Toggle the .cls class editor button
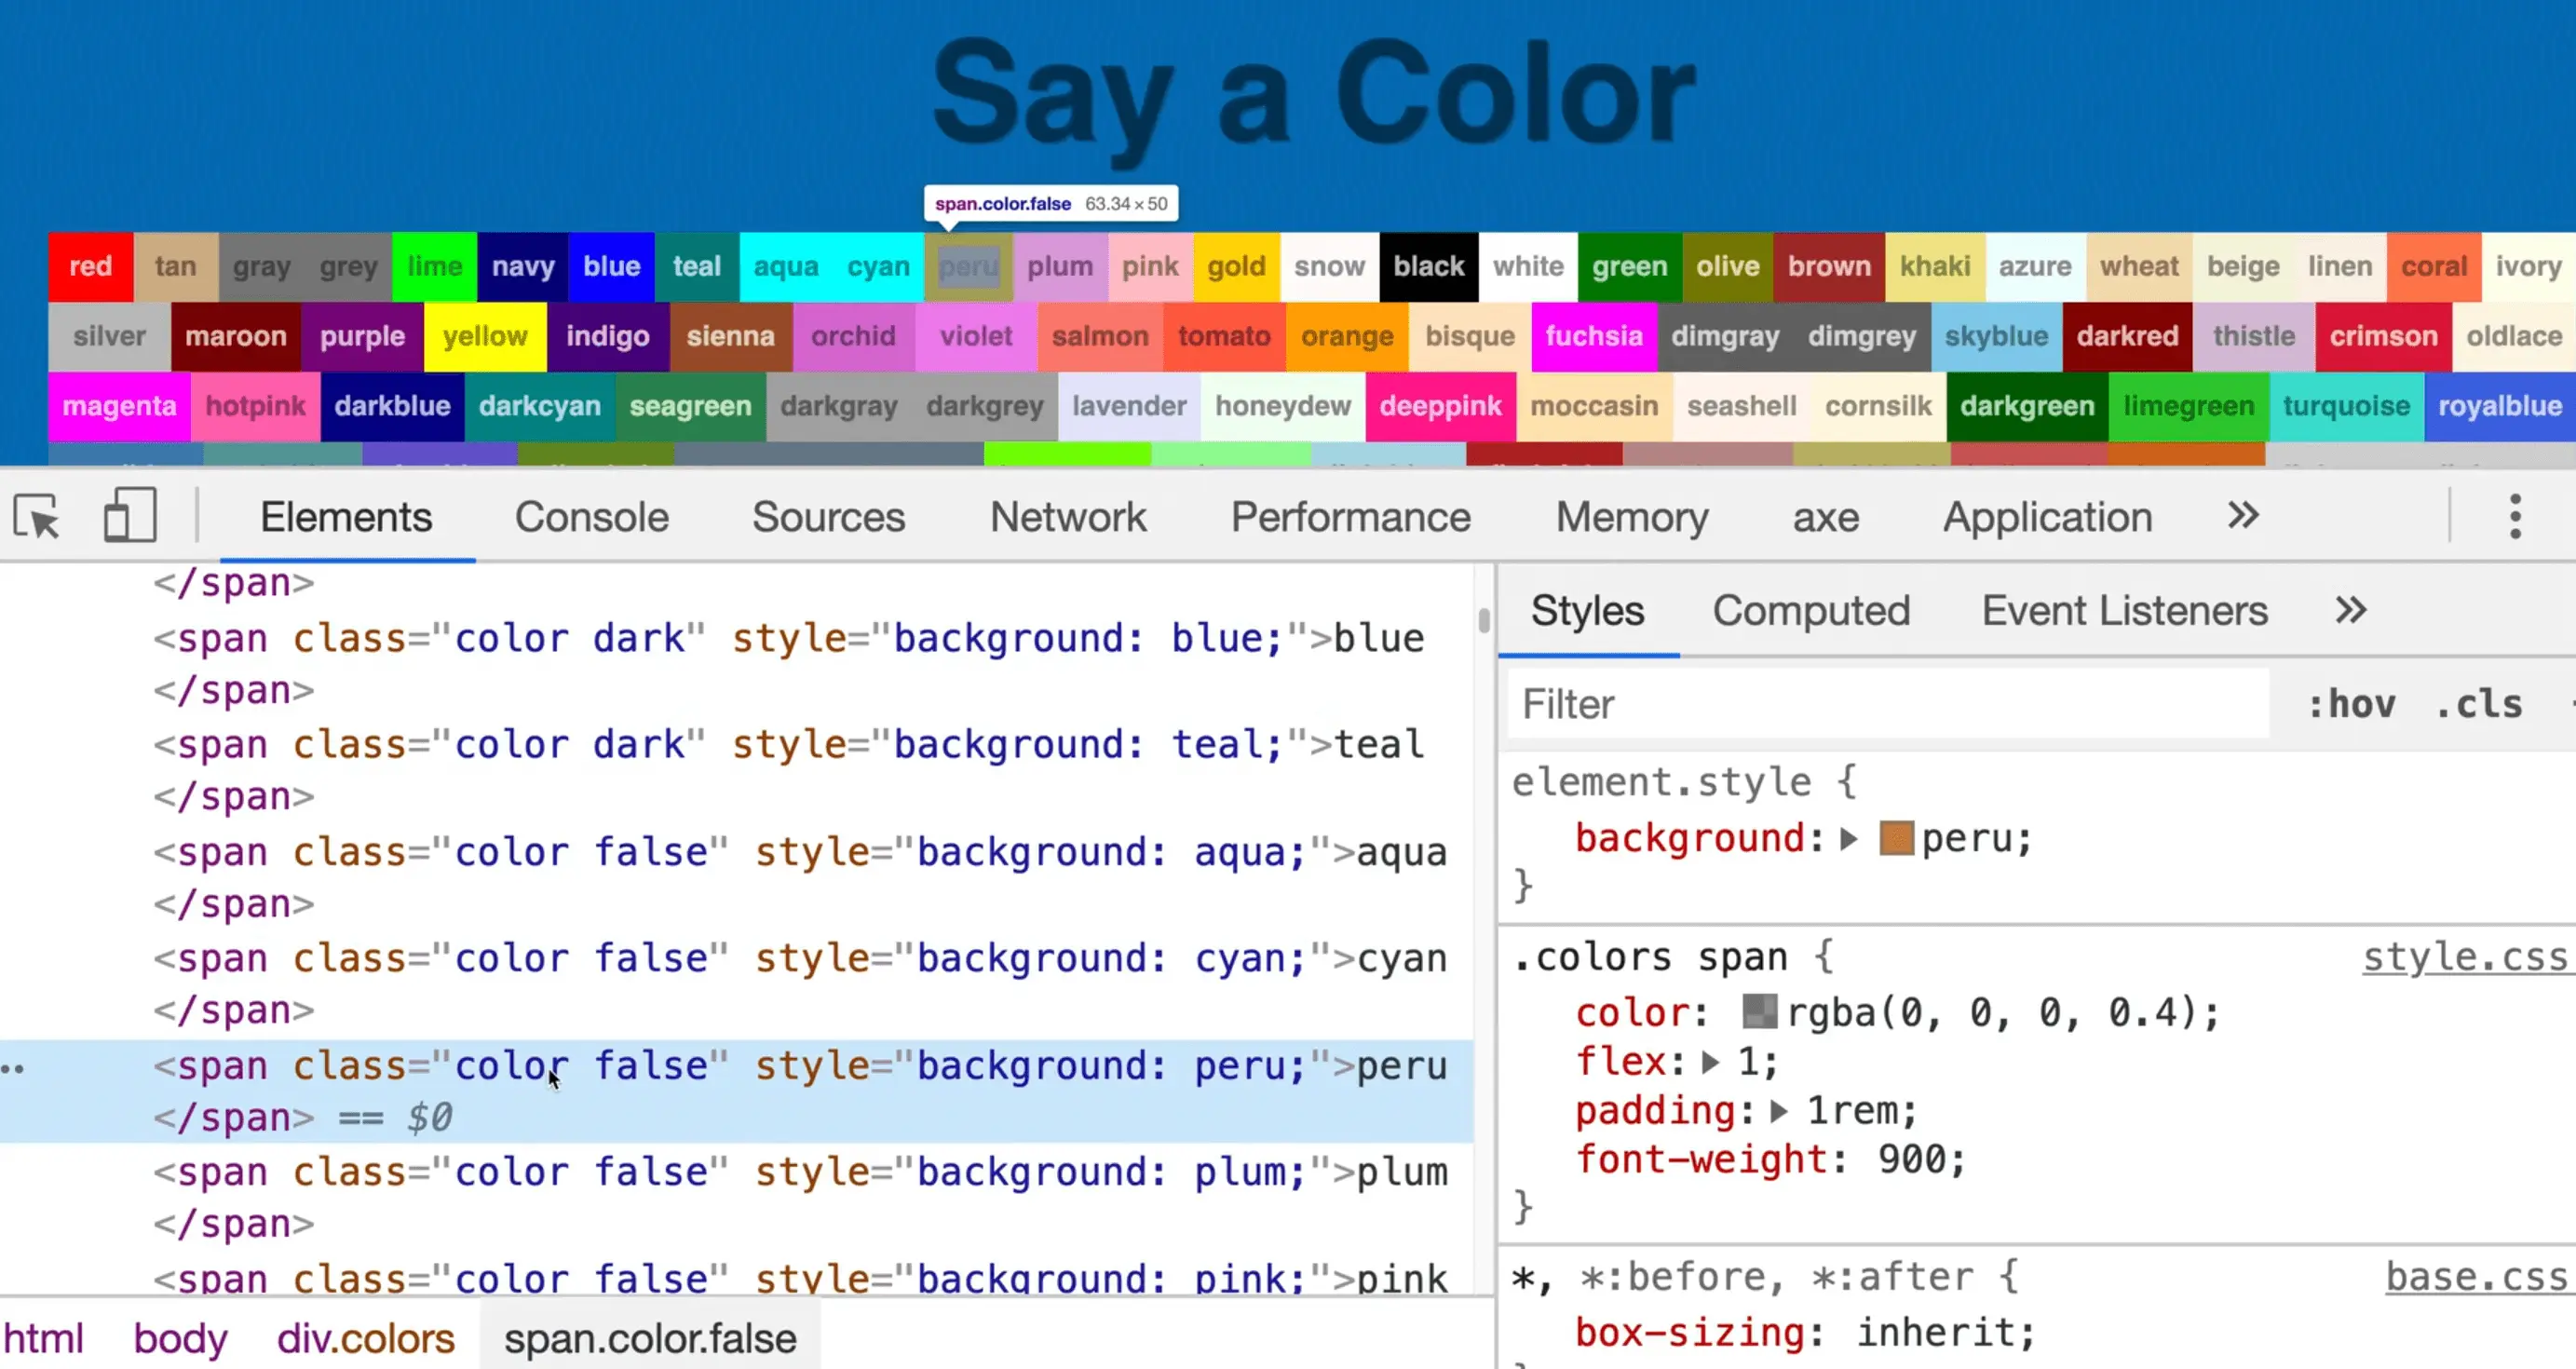The image size is (2576, 1369). click(2478, 705)
